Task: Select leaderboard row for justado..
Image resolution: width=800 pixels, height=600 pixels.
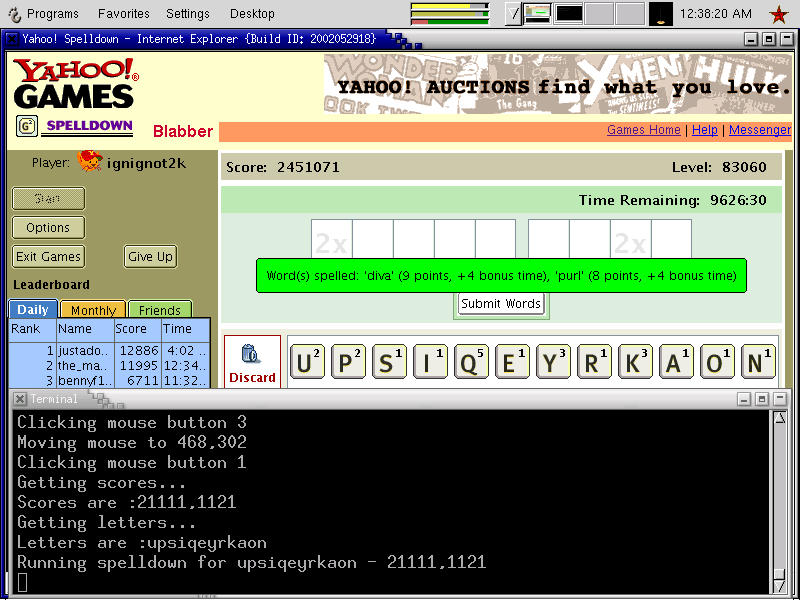Action: 109,351
